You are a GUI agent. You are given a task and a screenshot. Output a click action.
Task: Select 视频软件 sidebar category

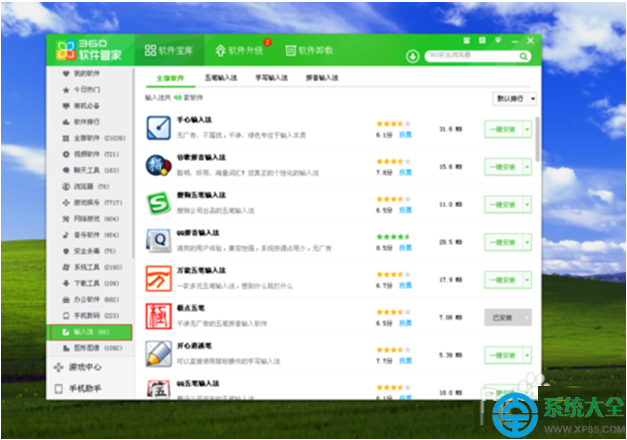click(x=91, y=154)
